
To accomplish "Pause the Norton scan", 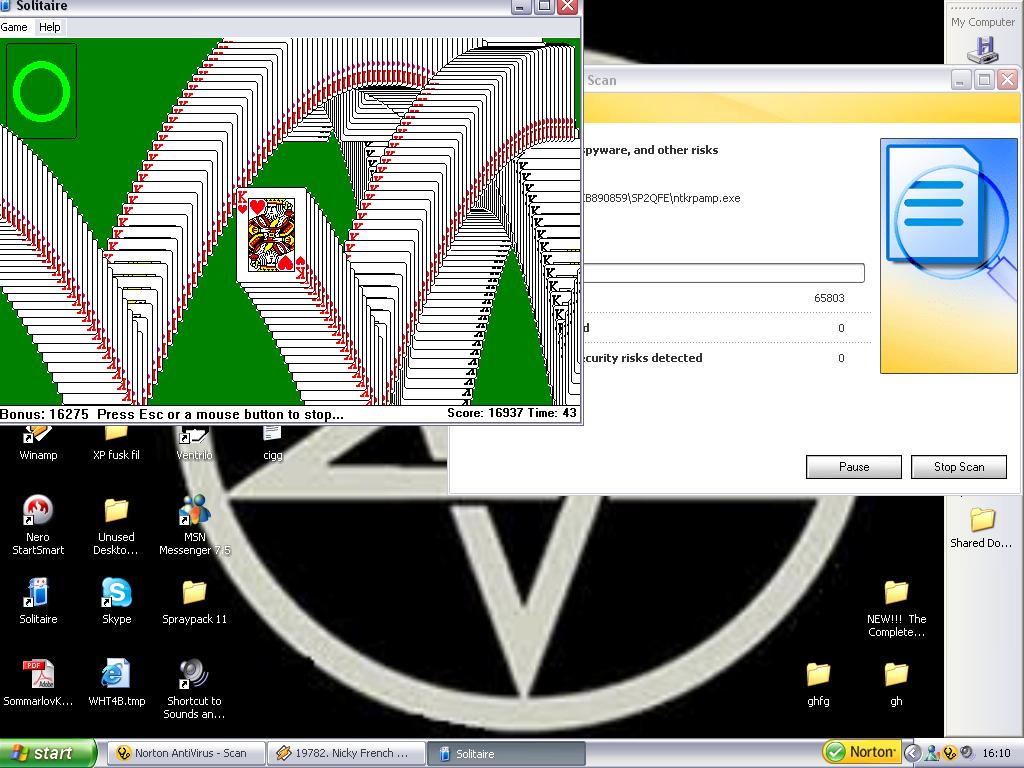I will pos(854,467).
